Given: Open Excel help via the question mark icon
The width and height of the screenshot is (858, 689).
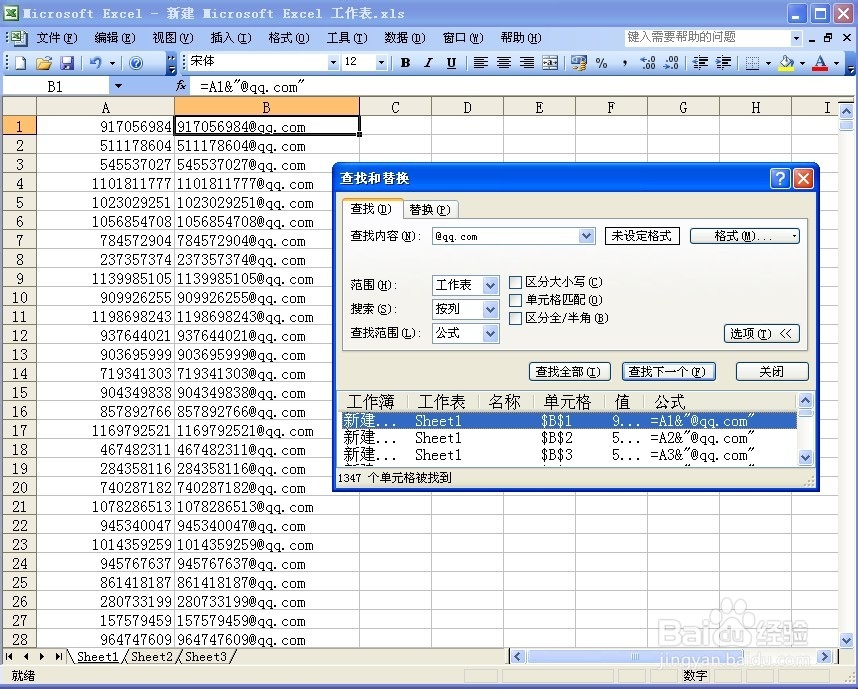Looking at the screenshot, I should pyautogui.click(x=136, y=63).
